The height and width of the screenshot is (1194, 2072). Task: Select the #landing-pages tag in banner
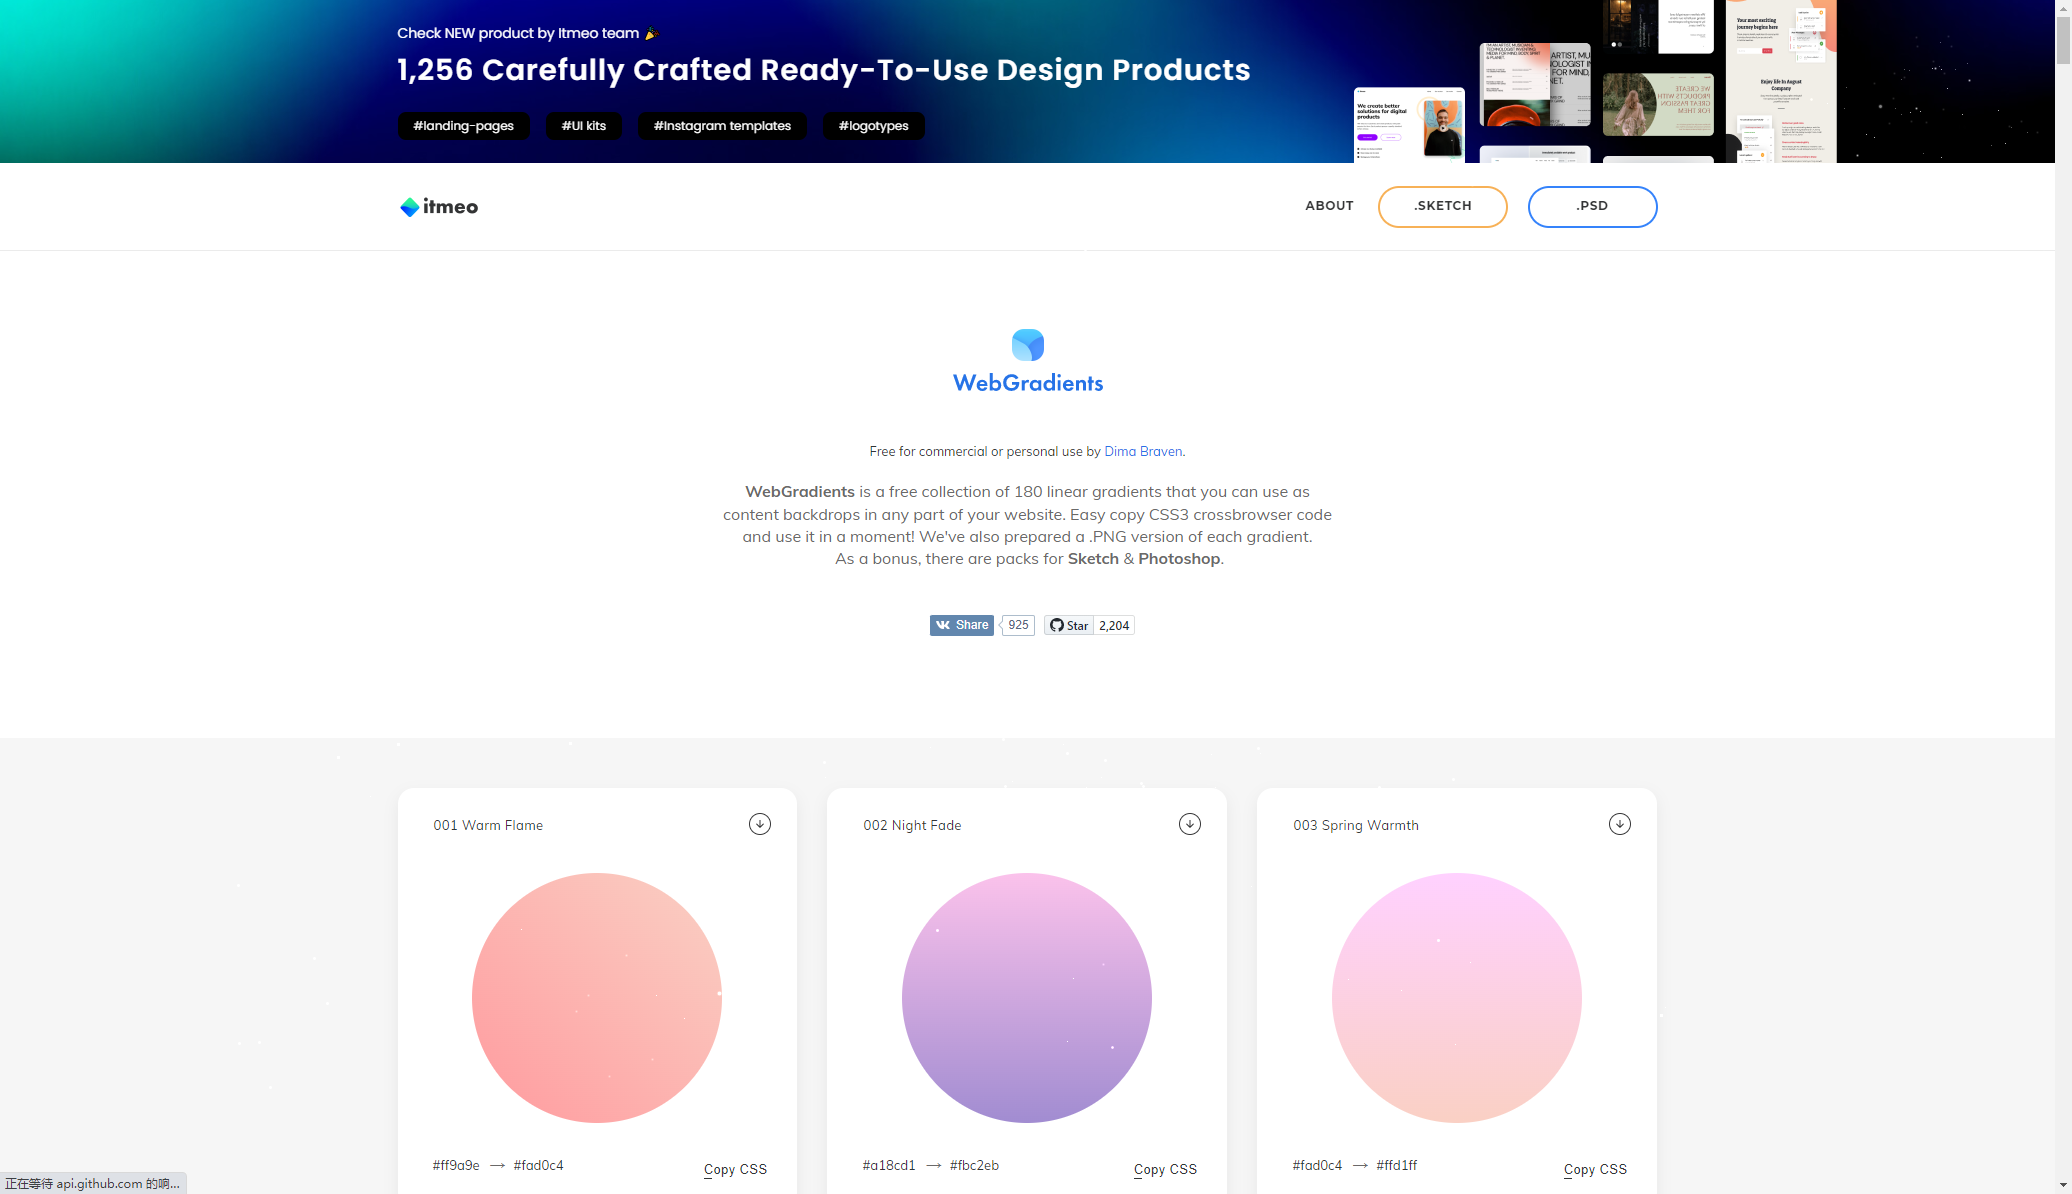[463, 126]
